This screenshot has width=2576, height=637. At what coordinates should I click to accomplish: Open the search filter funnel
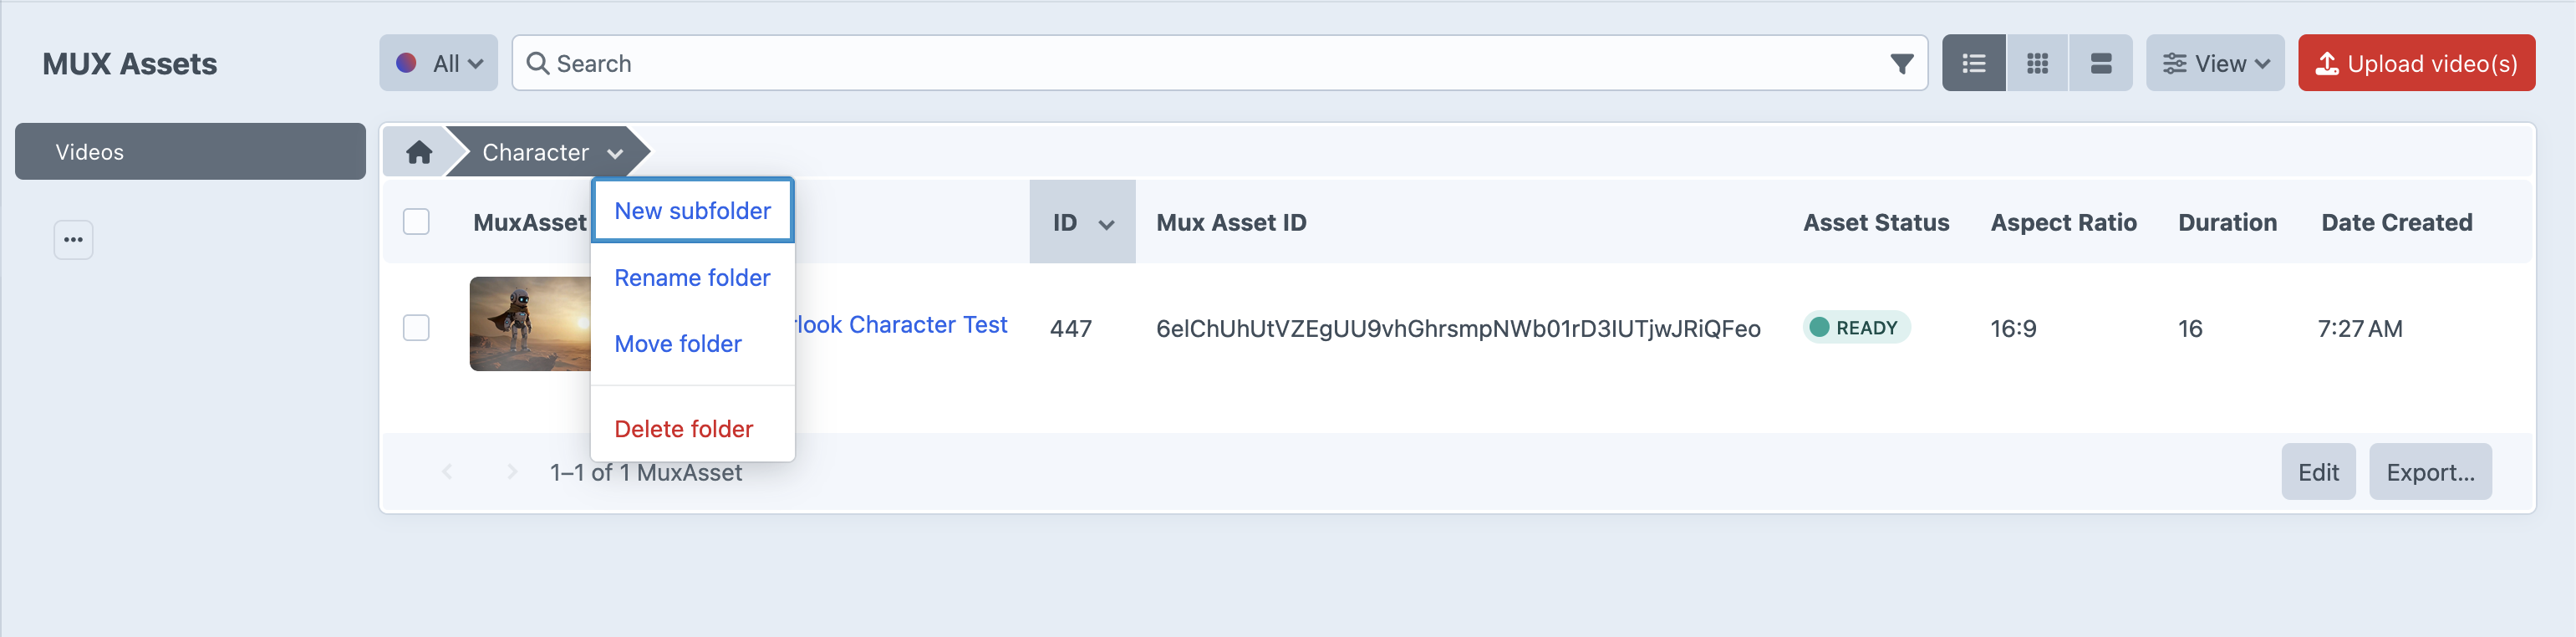click(x=1901, y=64)
